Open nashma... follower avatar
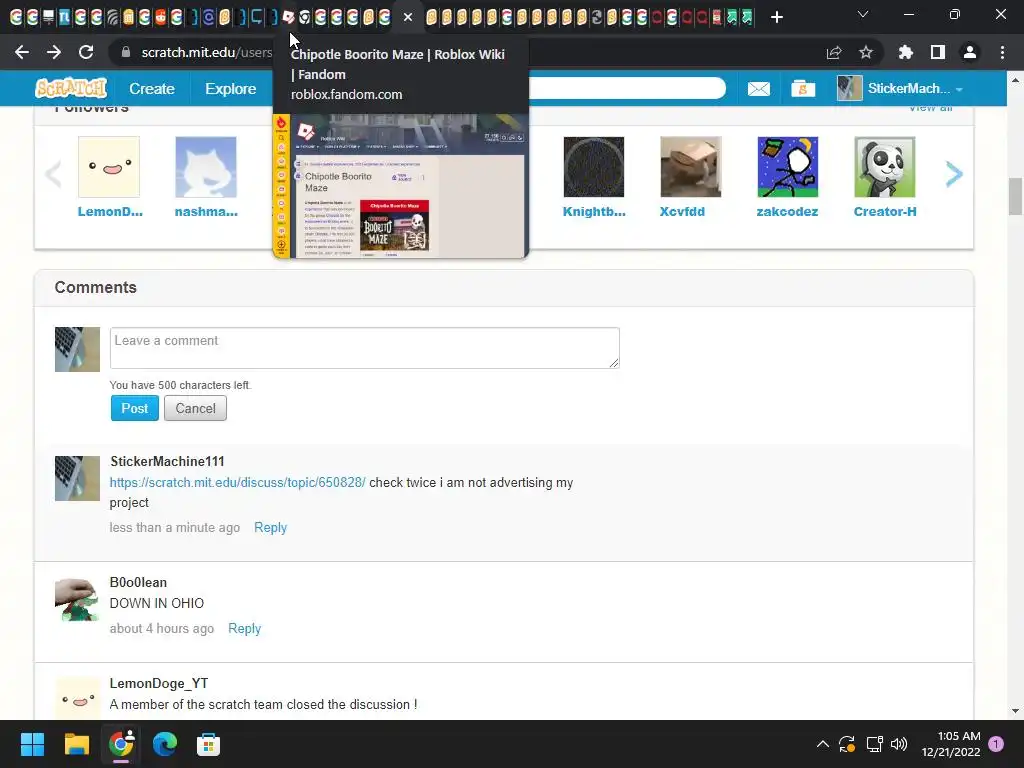This screenshot has width=1024, height=768. point(206,167)
